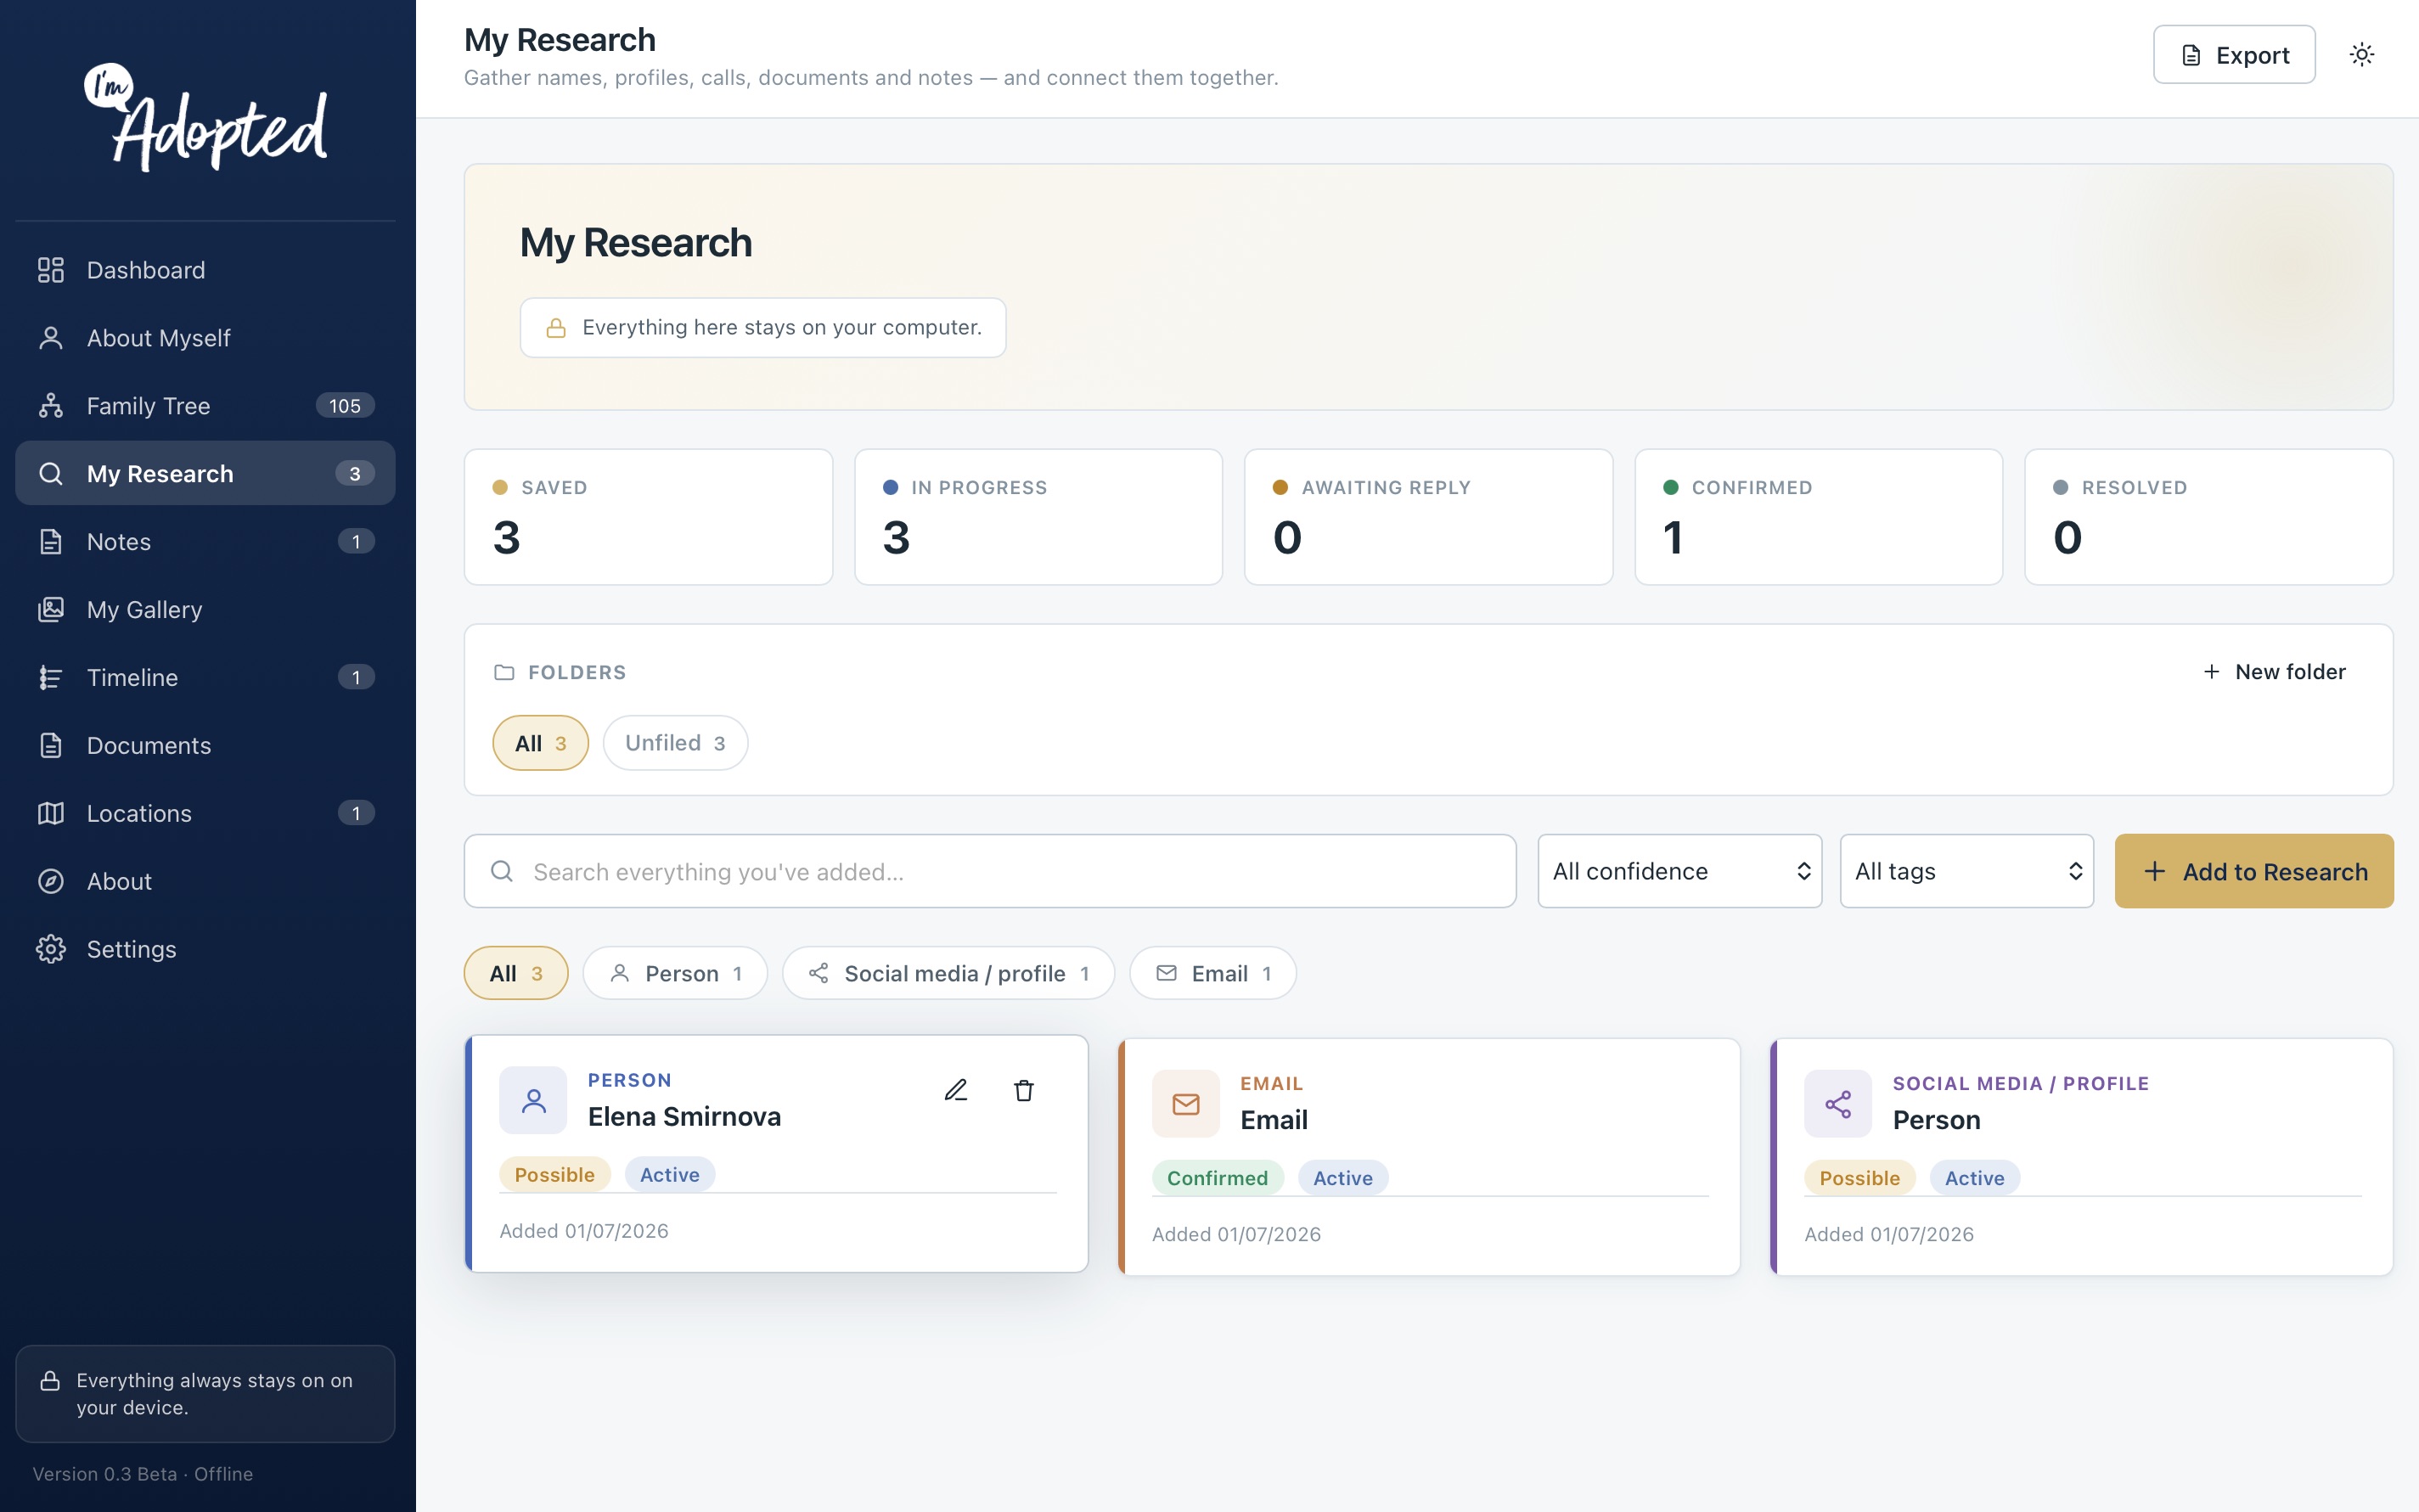Click the About Myself person icon

click(x=51, y=338)
